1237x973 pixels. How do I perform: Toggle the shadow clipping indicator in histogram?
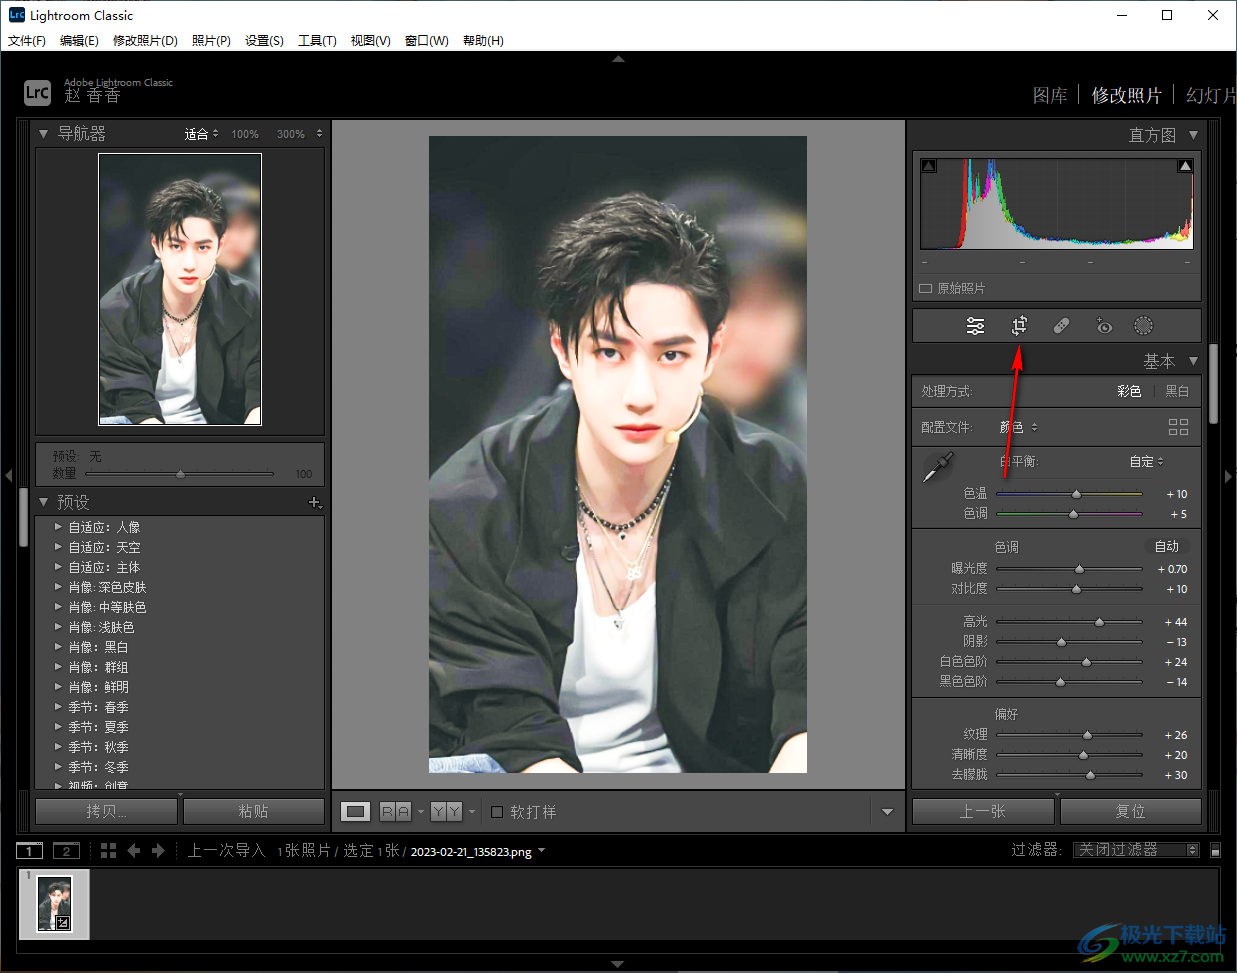pos(929,166)
